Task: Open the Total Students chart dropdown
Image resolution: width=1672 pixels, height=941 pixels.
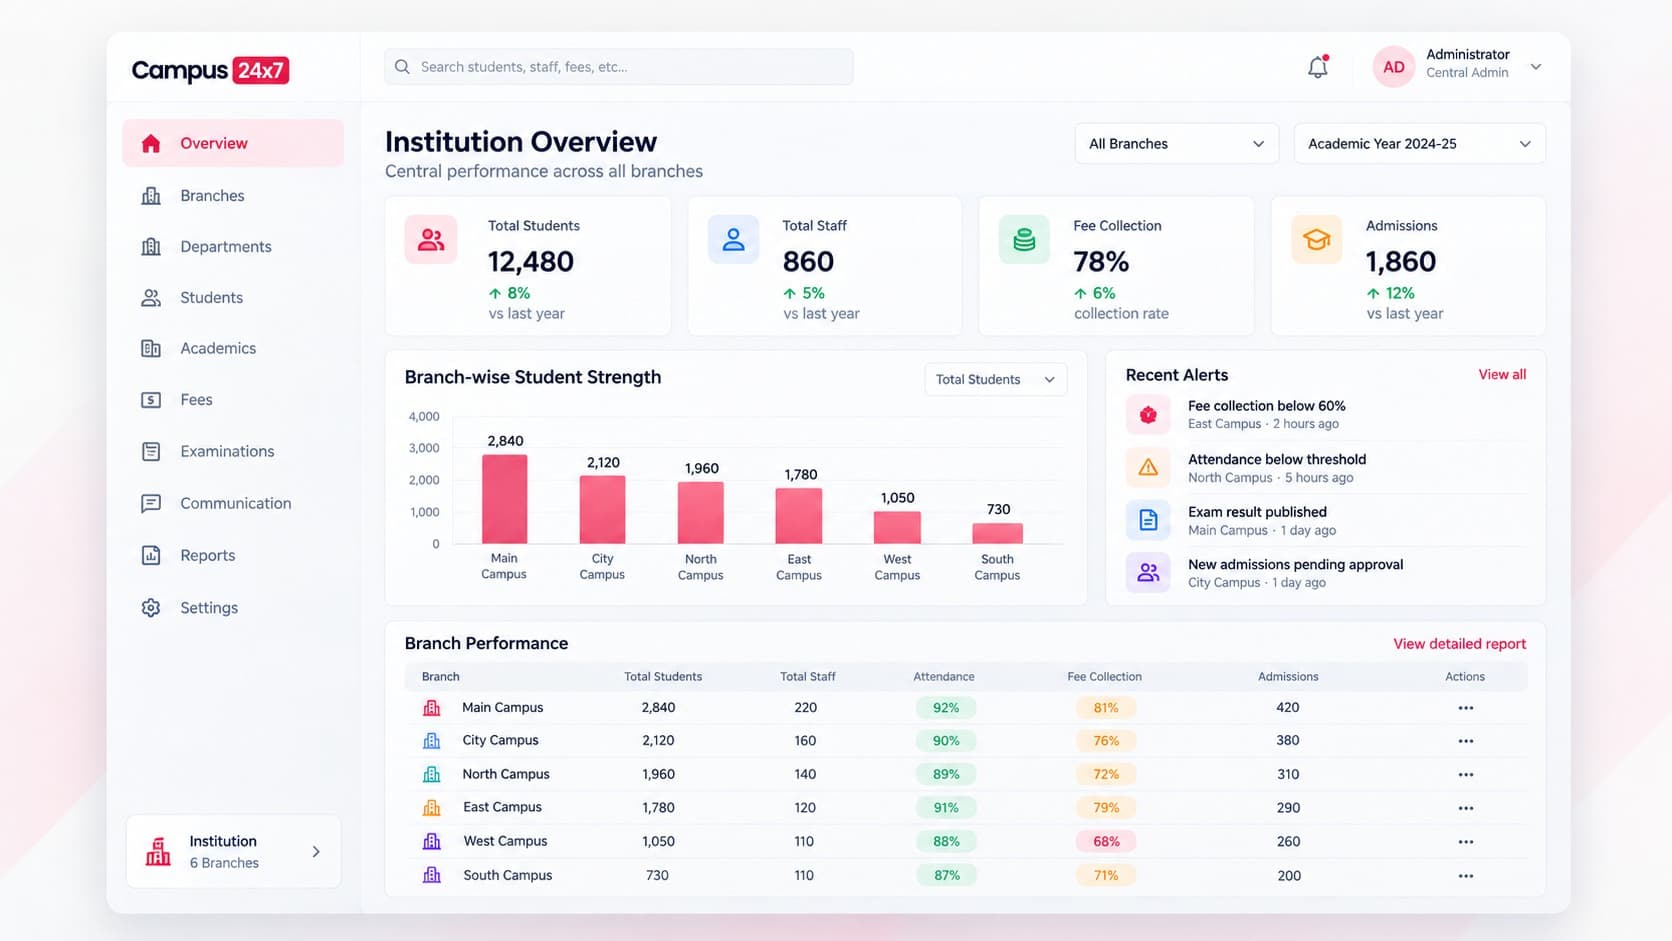Action: click(x=996, y=380)
